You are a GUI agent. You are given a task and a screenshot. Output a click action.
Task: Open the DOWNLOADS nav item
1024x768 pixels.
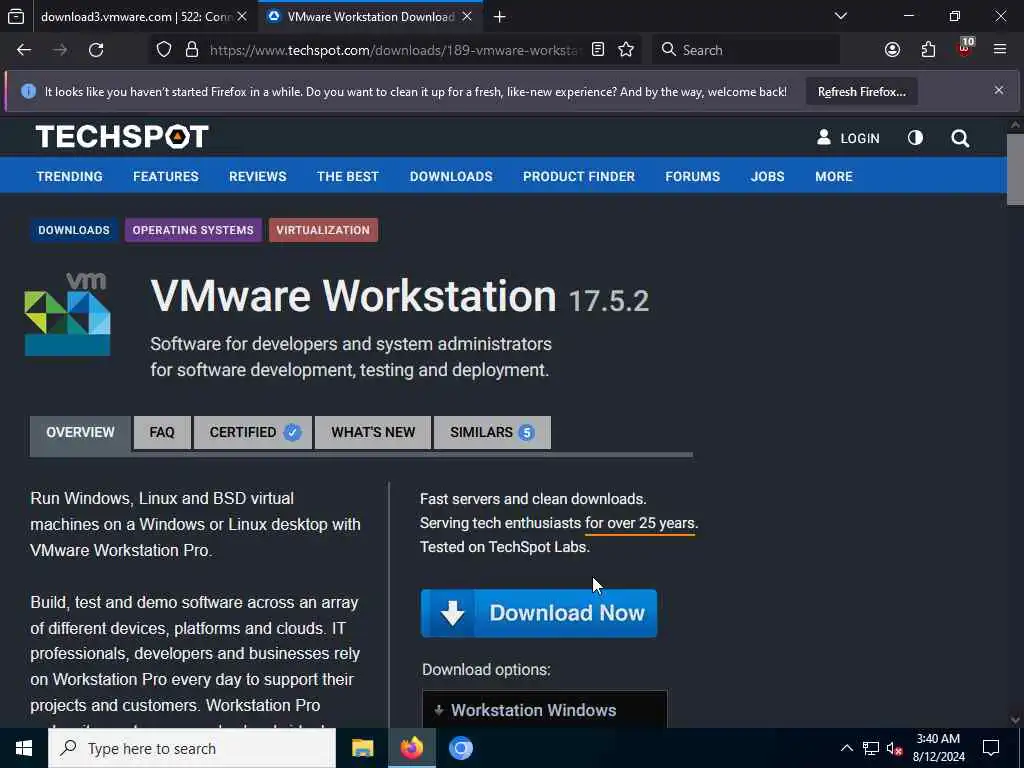(451, 176)
